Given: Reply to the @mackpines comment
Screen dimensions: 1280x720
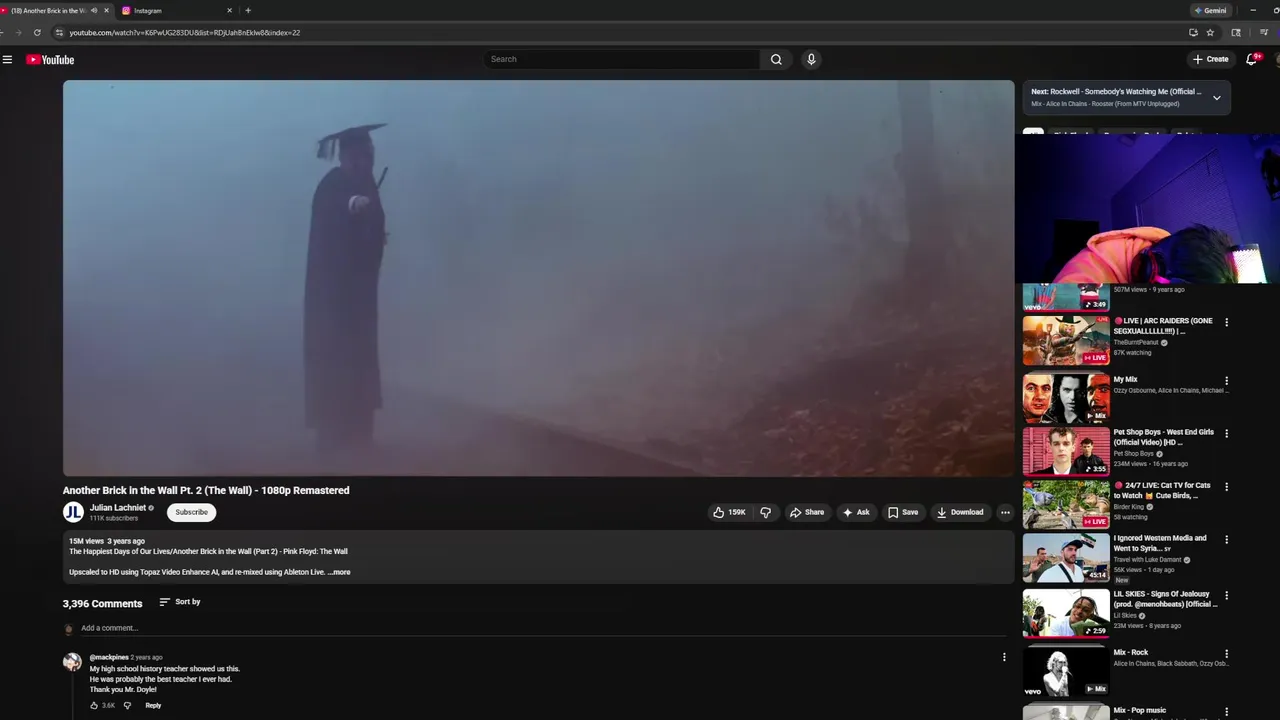Looking at the screenshot, I should tap(153, 705).
